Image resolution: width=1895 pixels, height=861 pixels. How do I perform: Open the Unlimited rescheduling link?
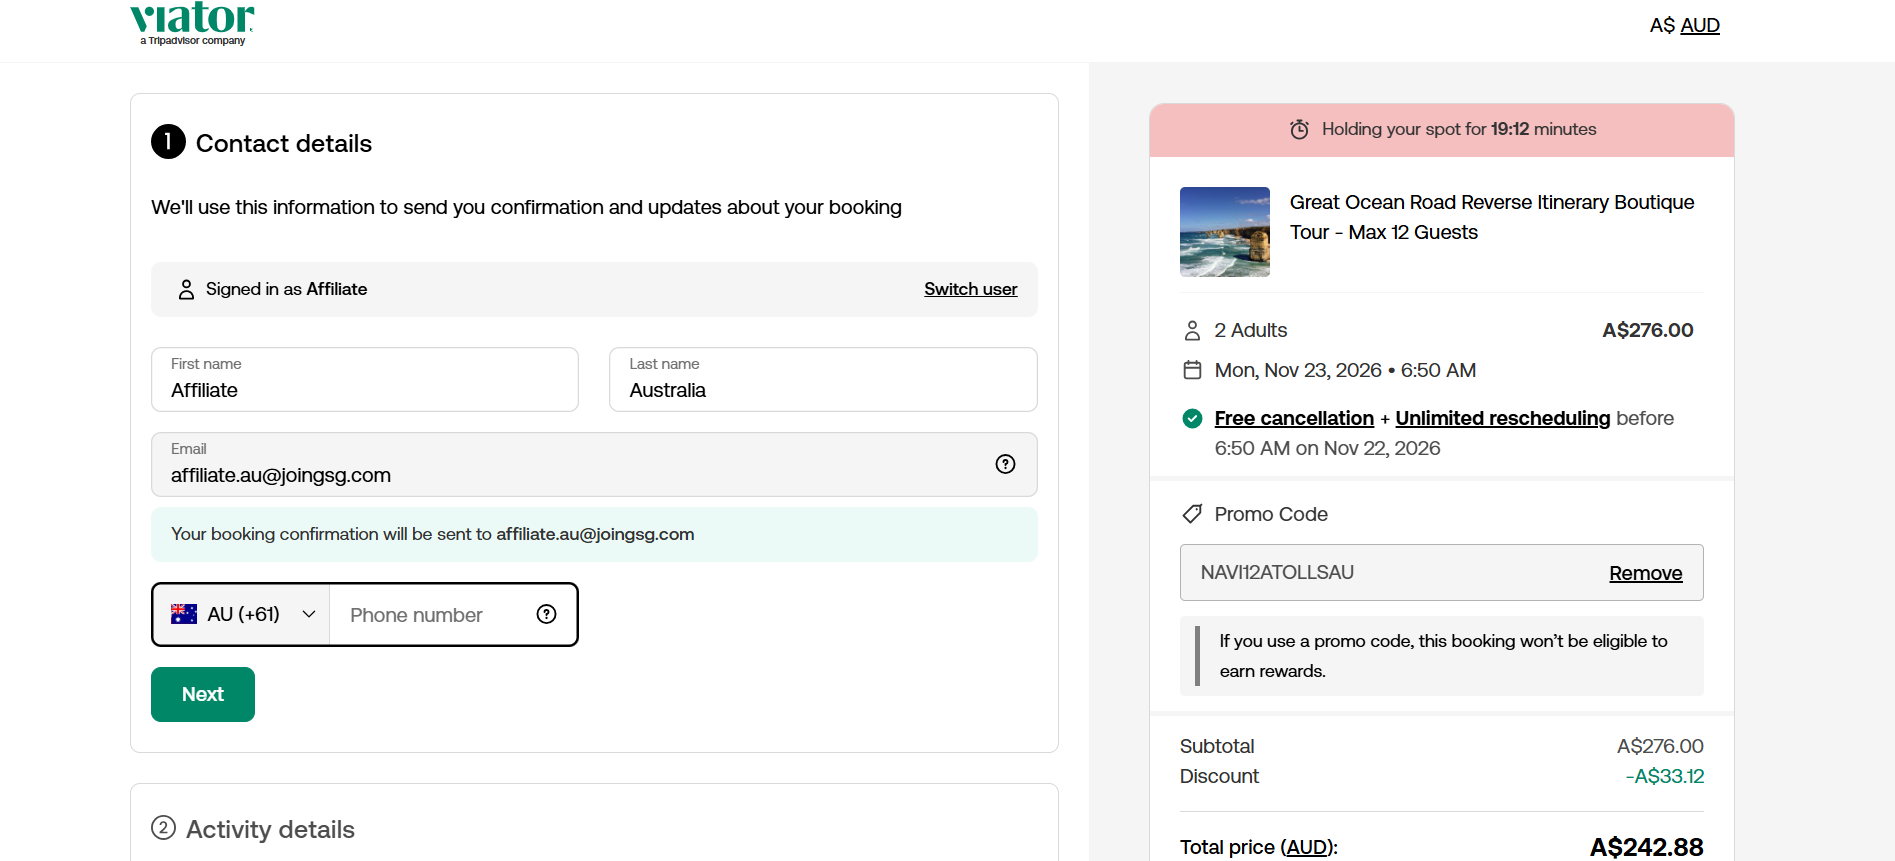coord(1502,418)
